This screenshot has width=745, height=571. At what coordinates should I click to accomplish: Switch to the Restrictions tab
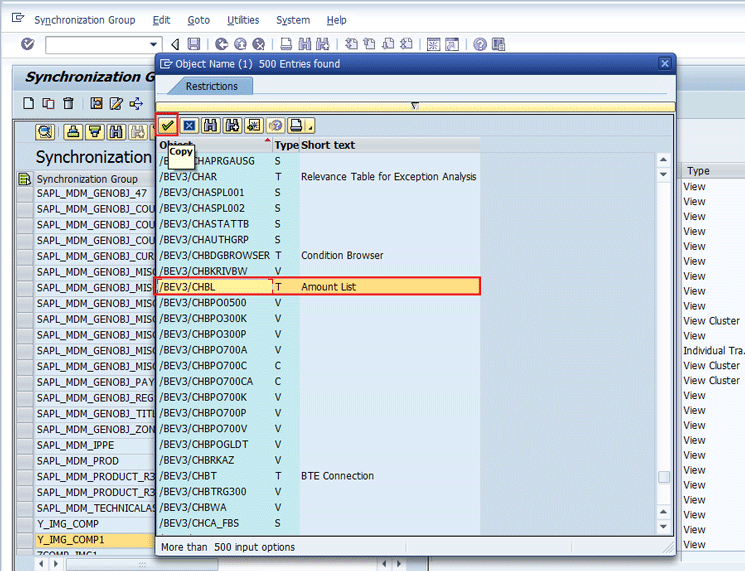point(211,86)
